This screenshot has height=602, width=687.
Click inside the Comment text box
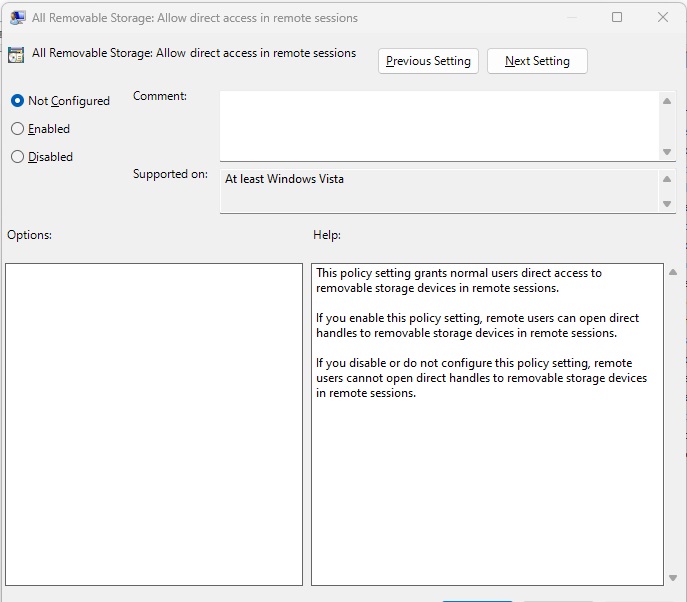coord(439,126)
